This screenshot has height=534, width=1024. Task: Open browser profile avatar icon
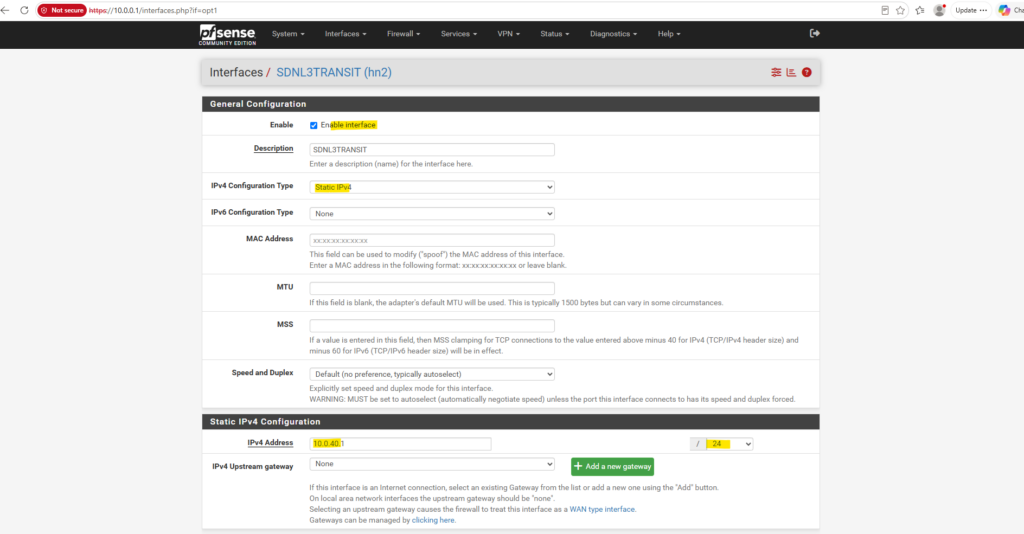tap(939, 10)
